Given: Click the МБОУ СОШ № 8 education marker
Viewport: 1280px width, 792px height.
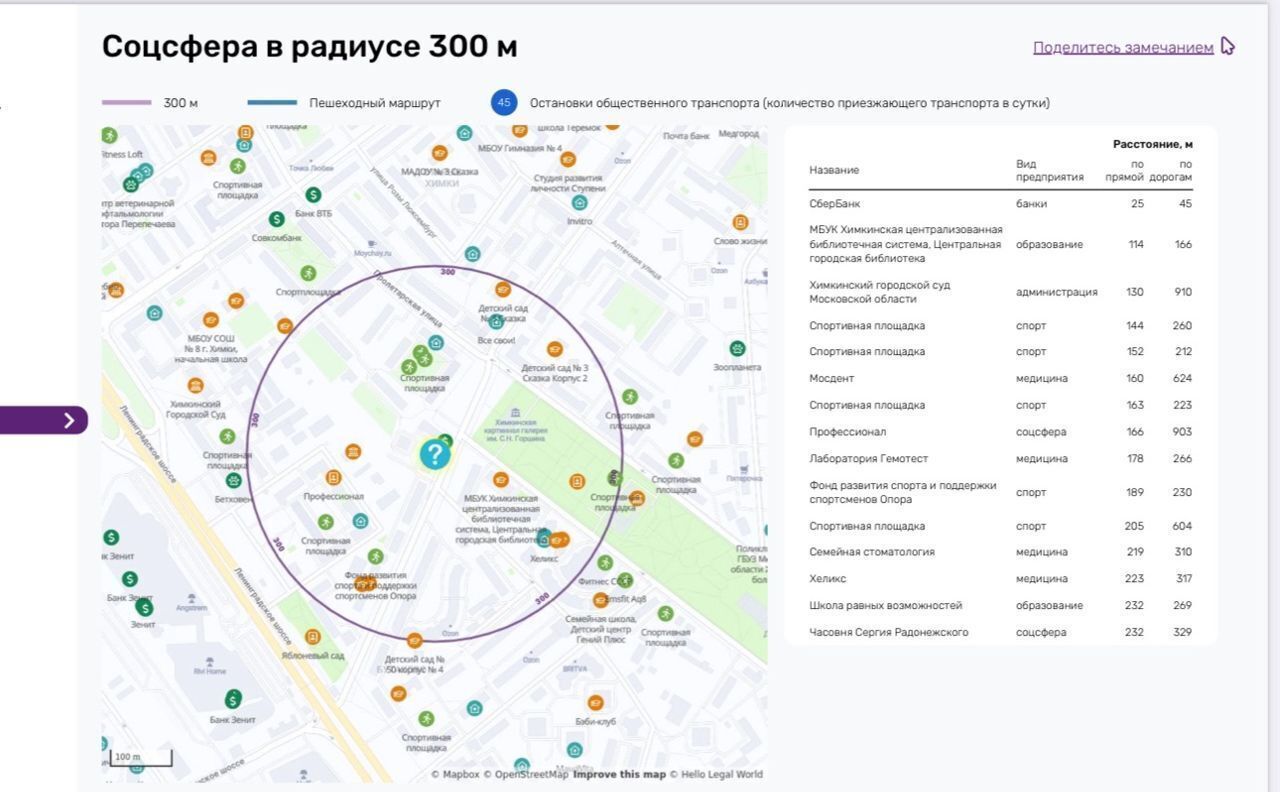Looking at the screenshot, I should (x=210, y=320).
